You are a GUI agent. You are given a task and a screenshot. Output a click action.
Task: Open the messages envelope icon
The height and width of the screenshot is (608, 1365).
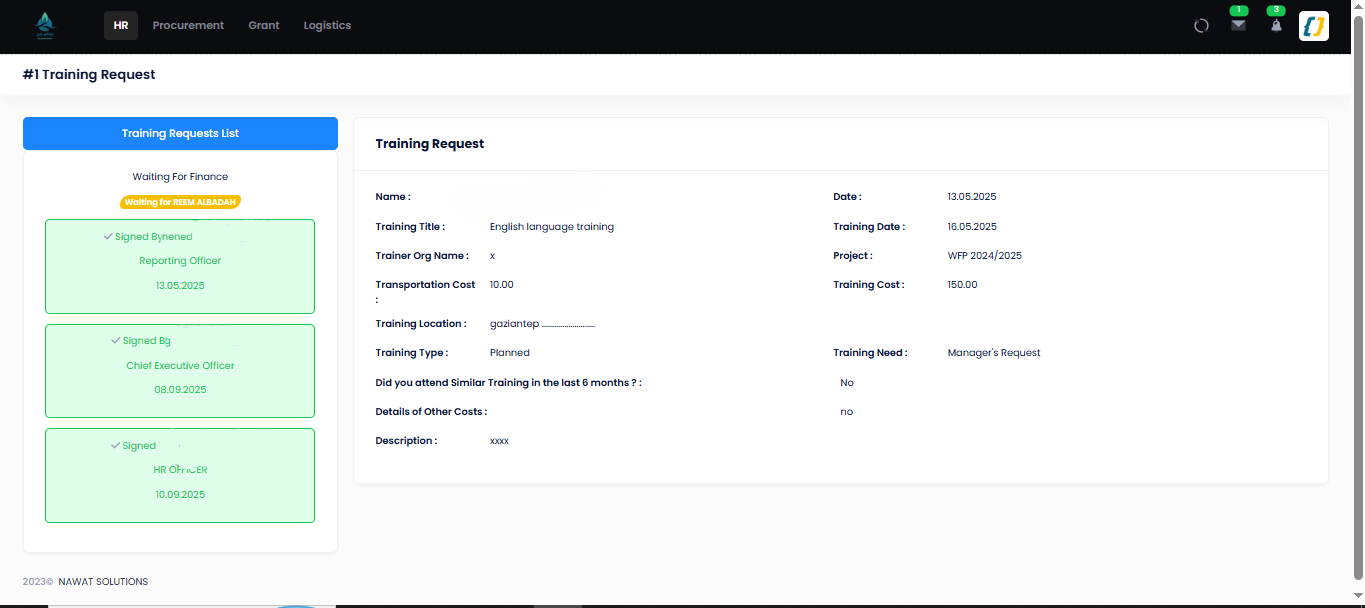[1238, 26]
